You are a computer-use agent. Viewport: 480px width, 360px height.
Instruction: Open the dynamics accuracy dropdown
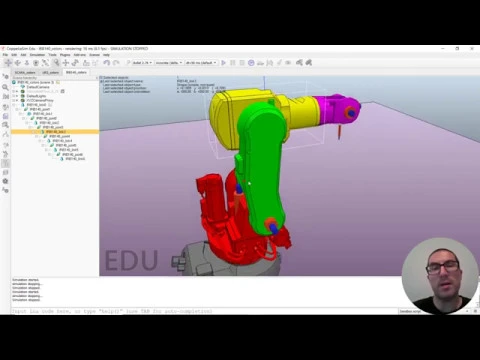pyautogui.click(x=169, y=63)
